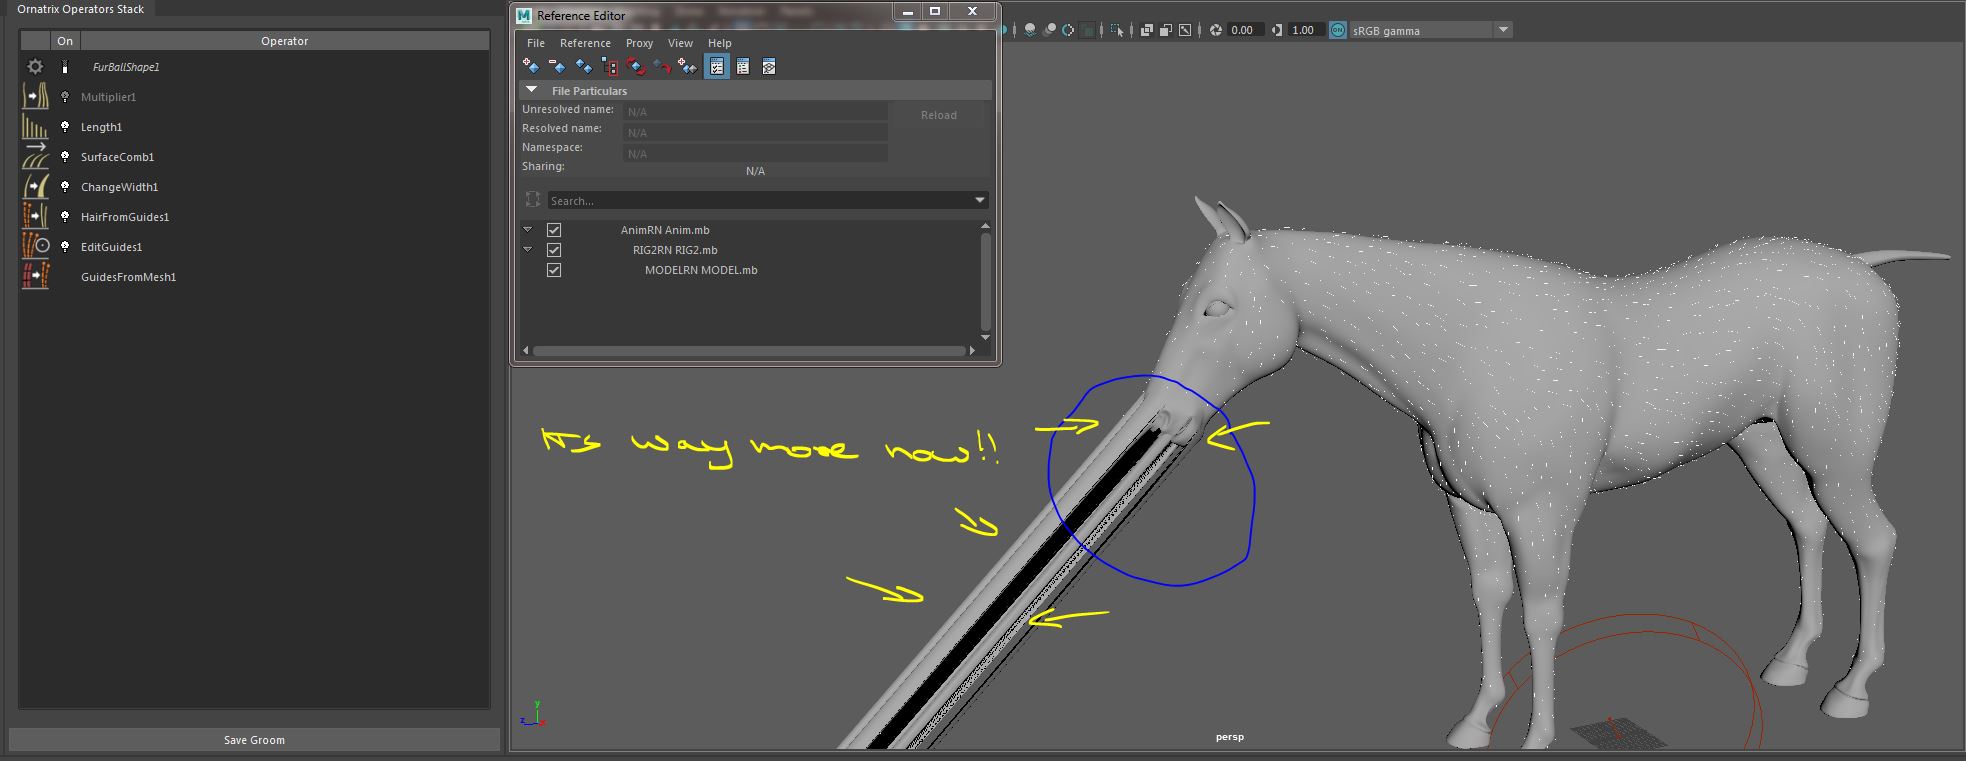The height and width of the screenshot is (761, 1966).
Task: Toggle the MODELRN MODEL.mb reference checkbox
Action: coord(554,270)
